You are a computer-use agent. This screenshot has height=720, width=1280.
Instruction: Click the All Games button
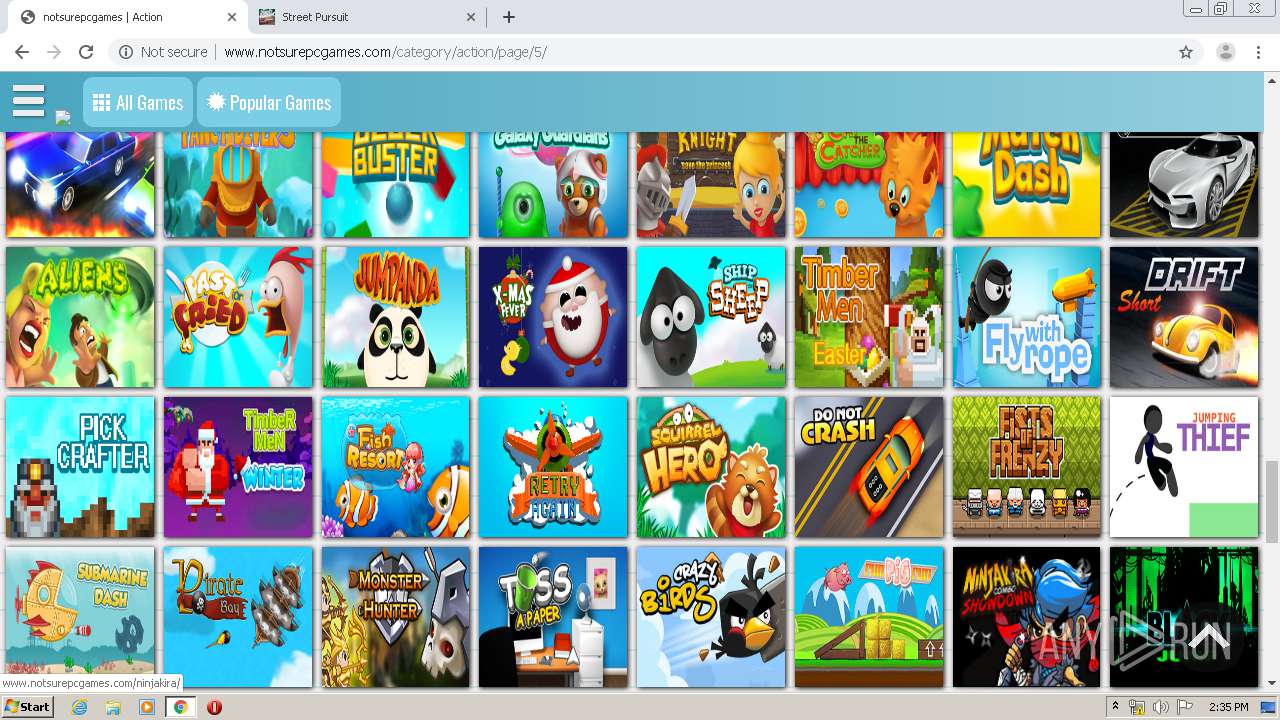click(138, 103)
